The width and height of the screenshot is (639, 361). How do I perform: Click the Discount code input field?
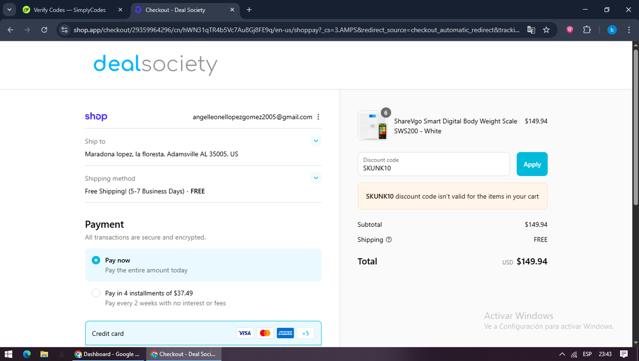click(434, 164)
